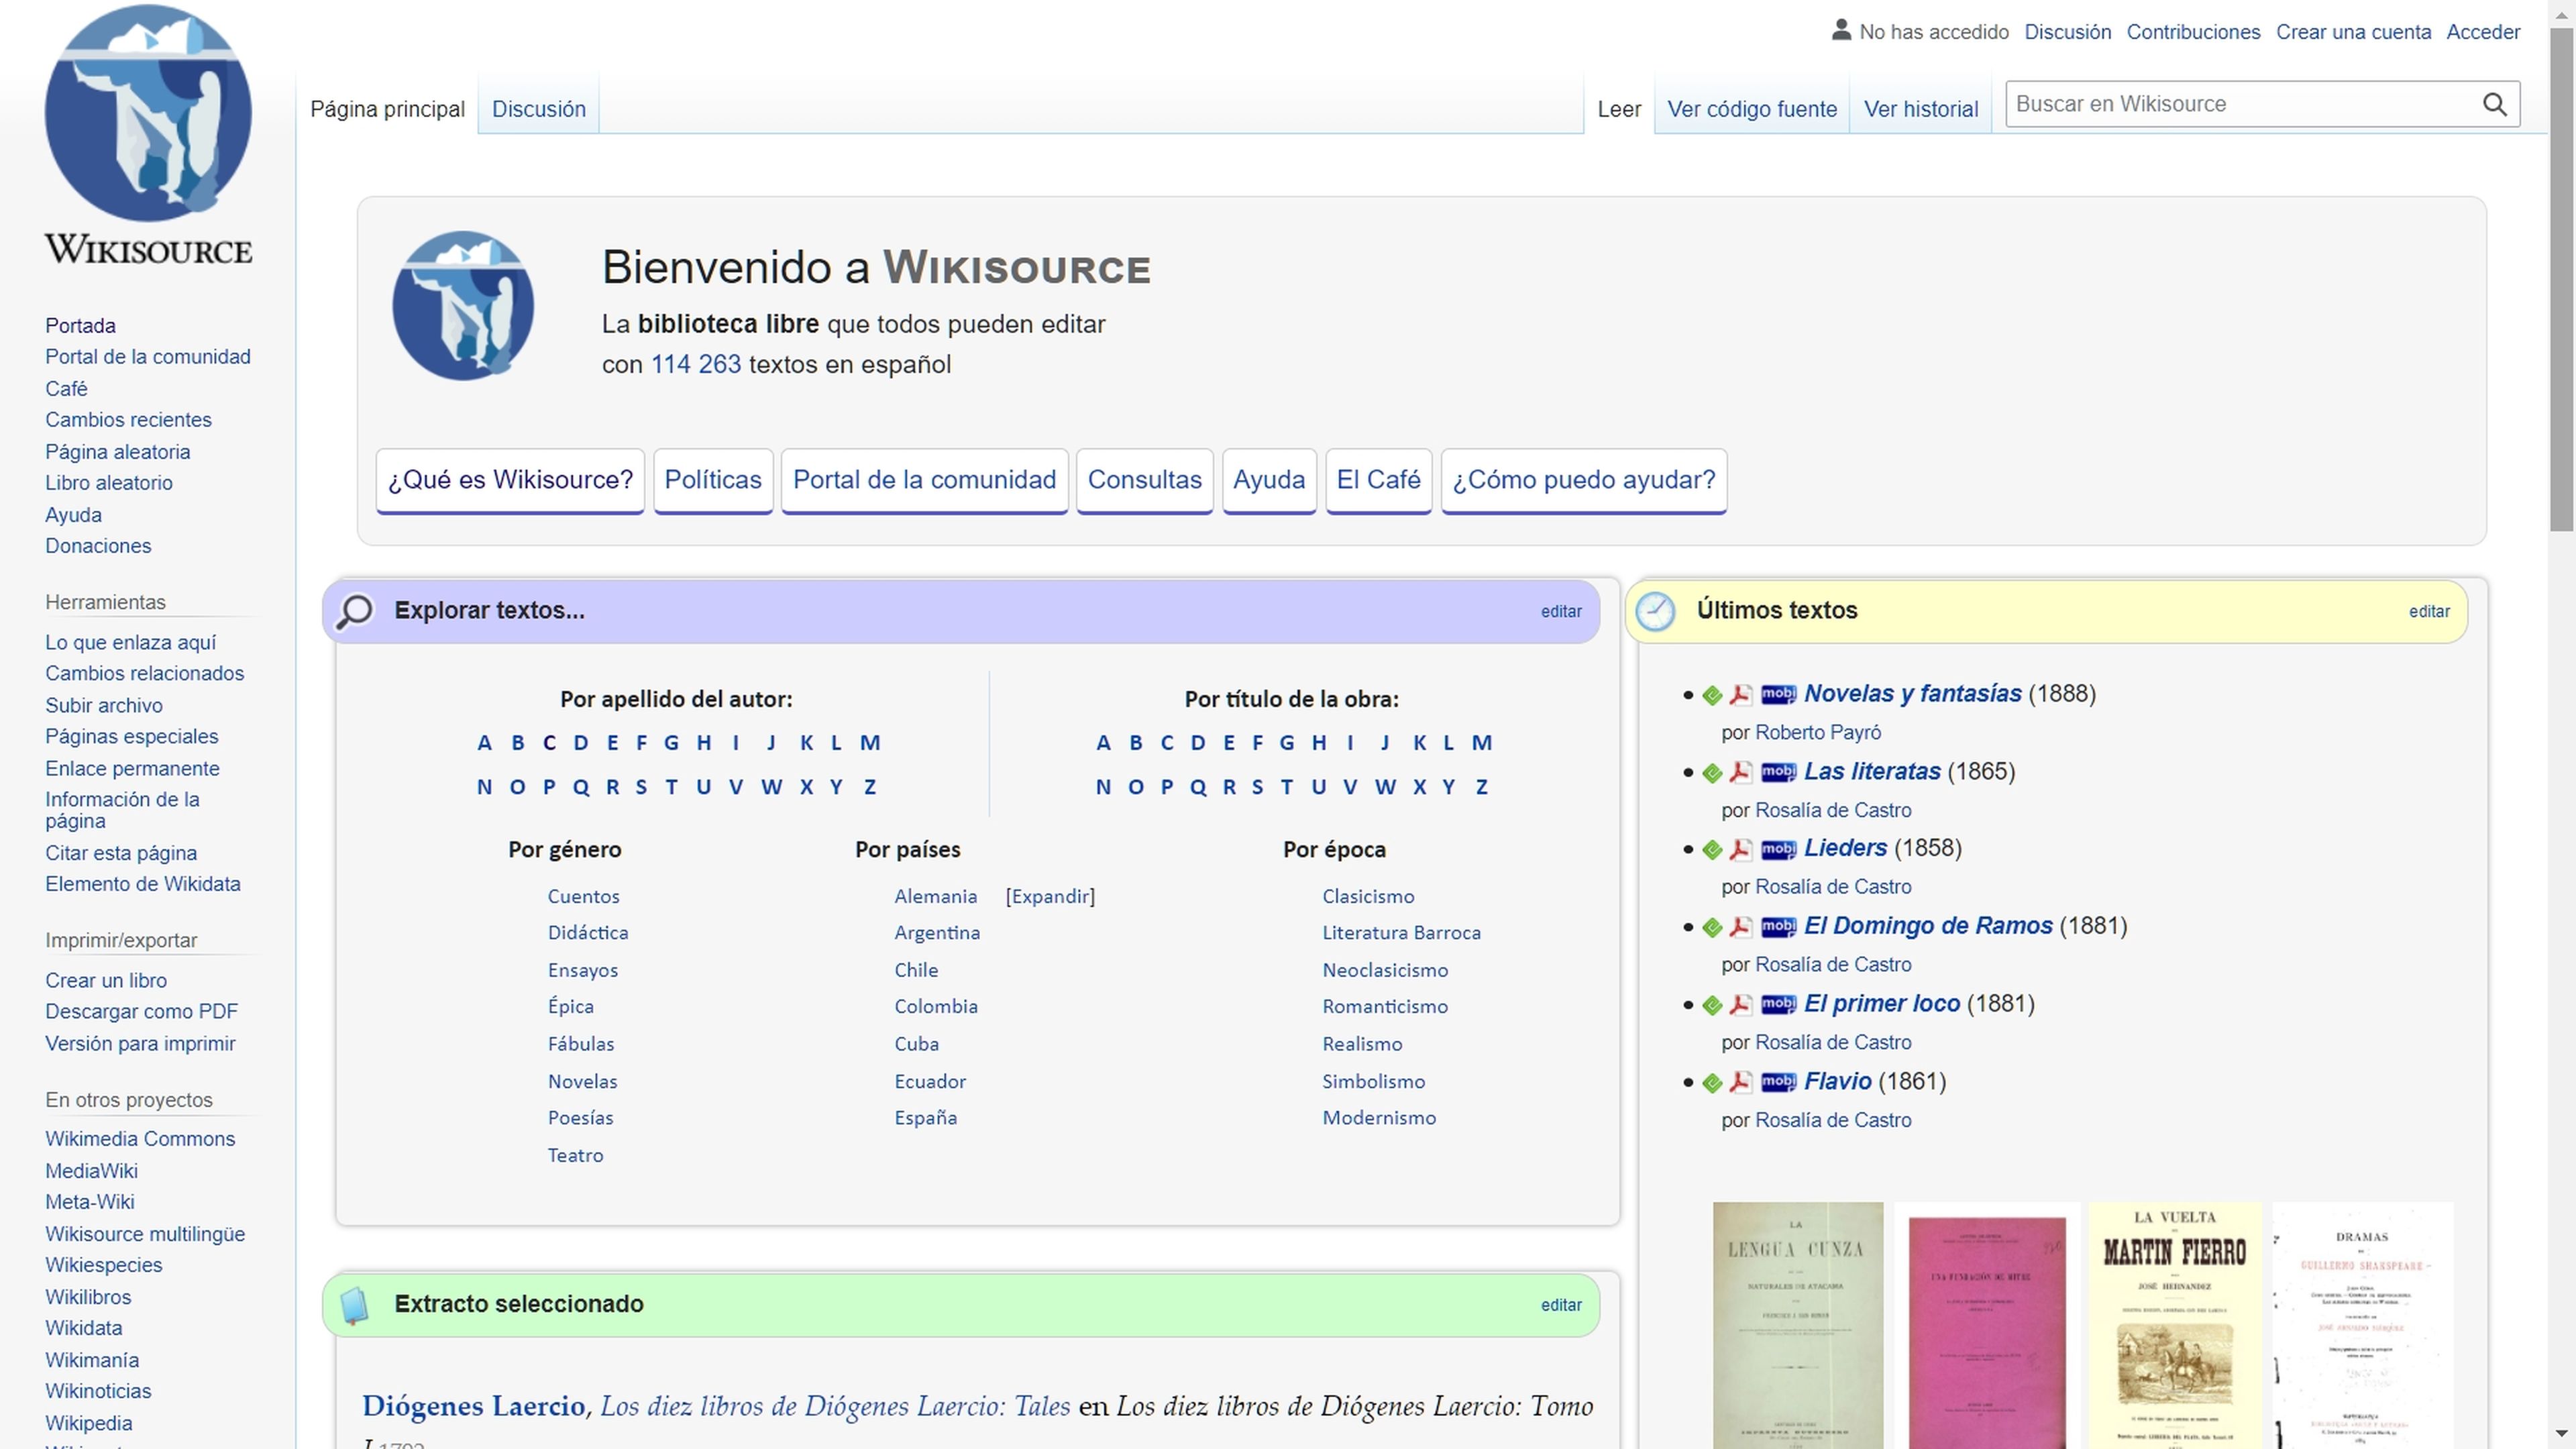Click green EPUB icon for Novelas y fantasías
Viewport: 2576px width, 1449px height.
point(1712,695)
